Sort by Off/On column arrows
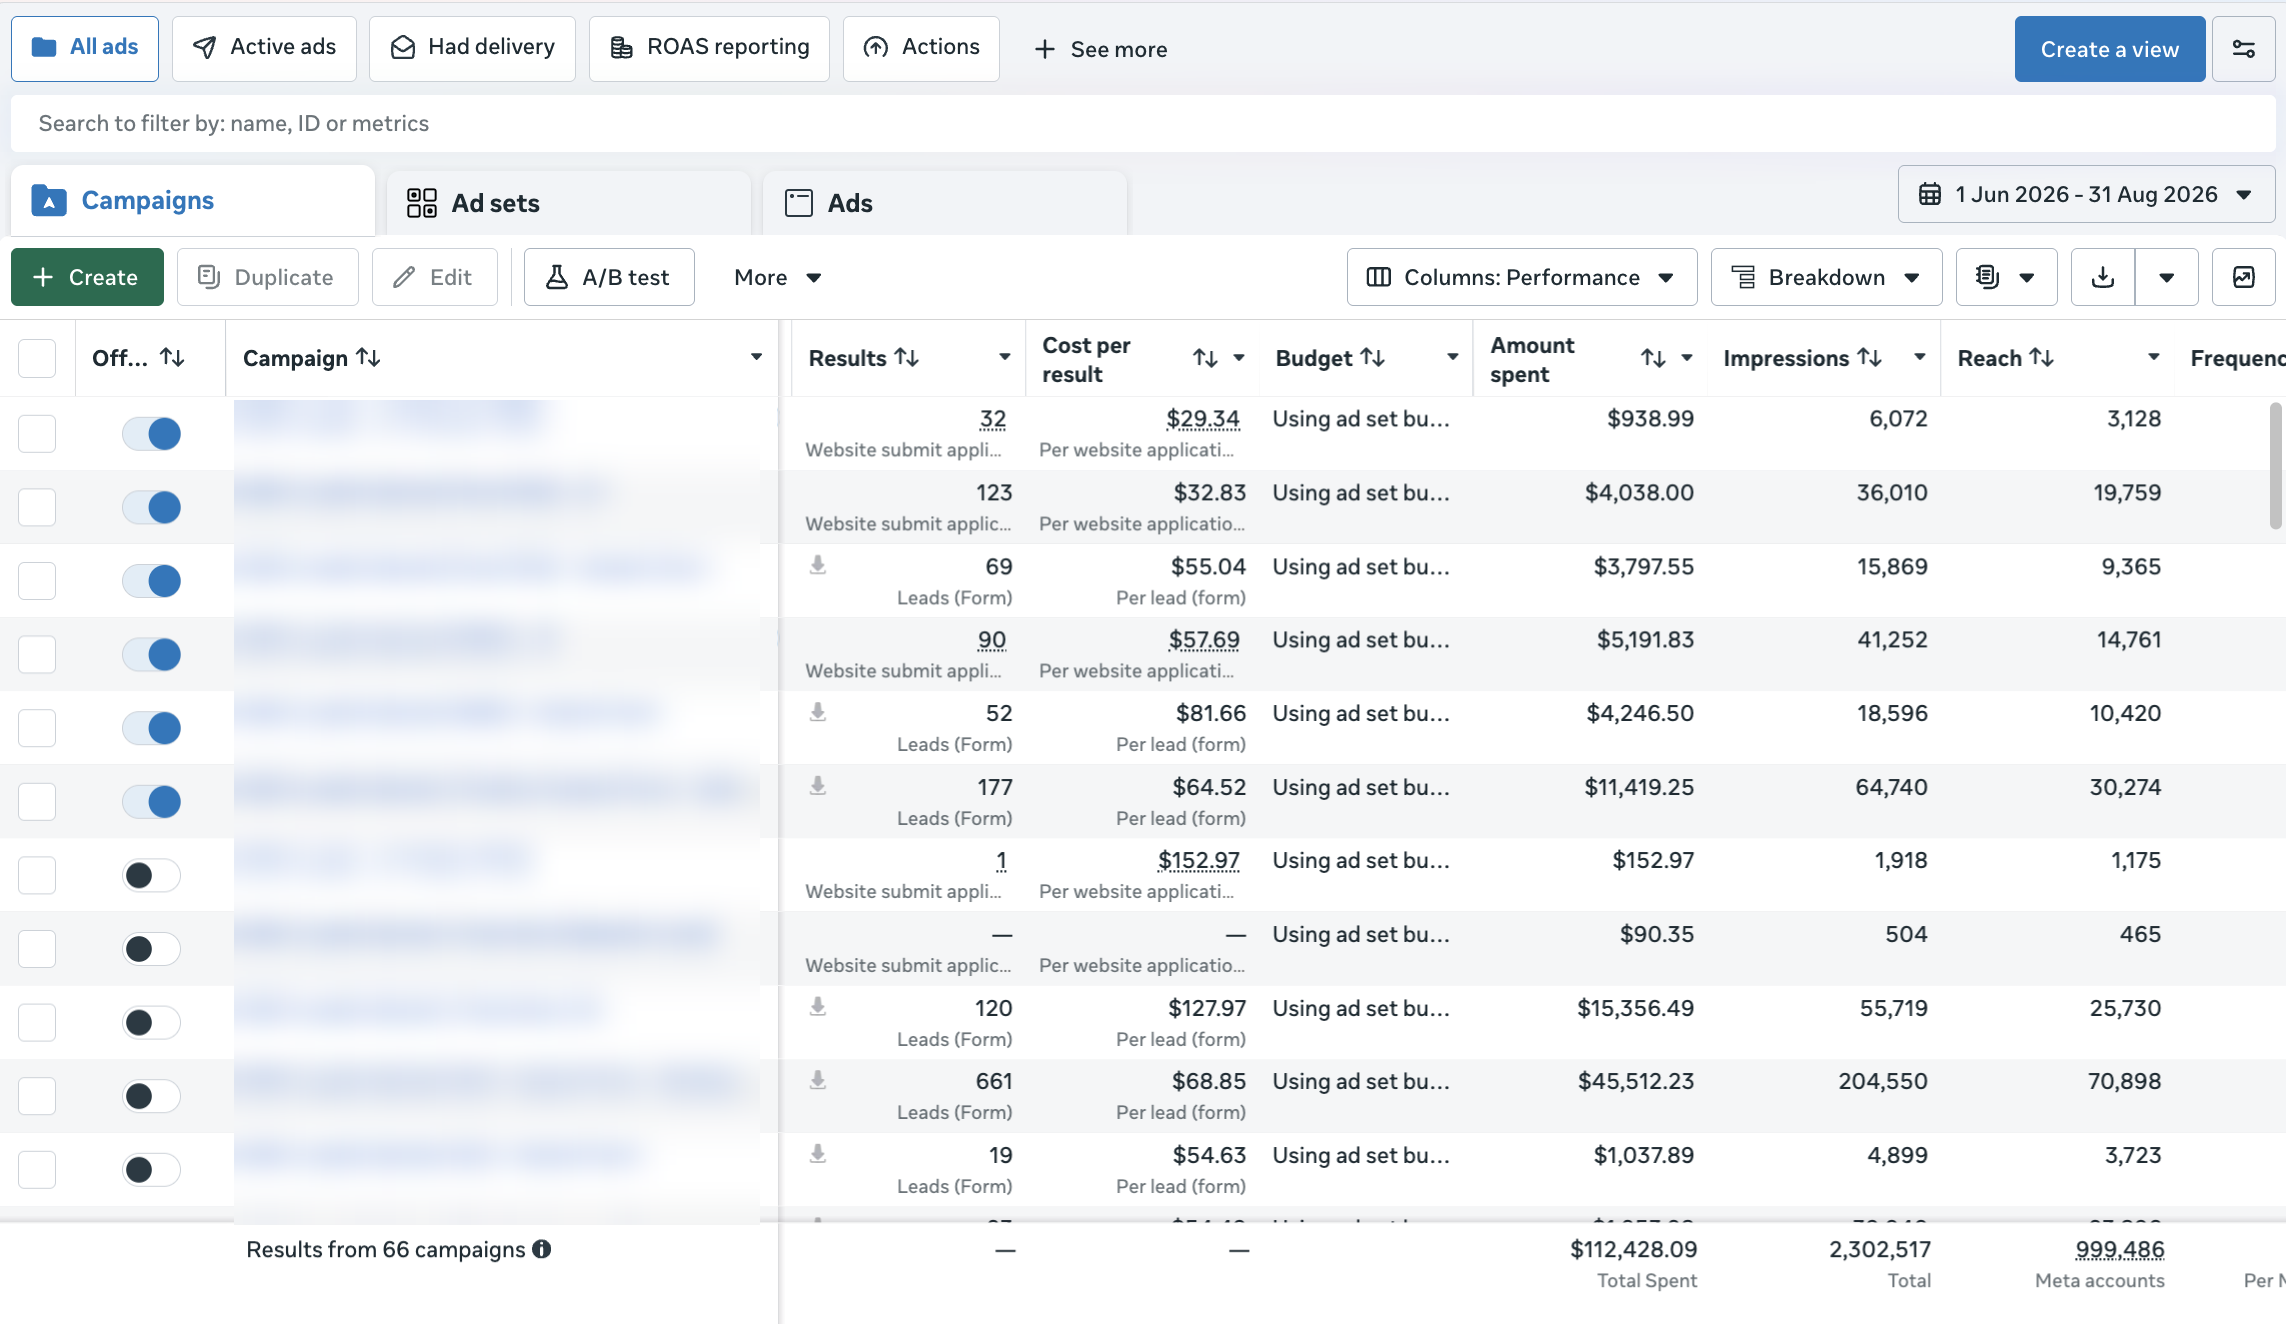The image size is (2286, 1324). (x=172, y=357)
